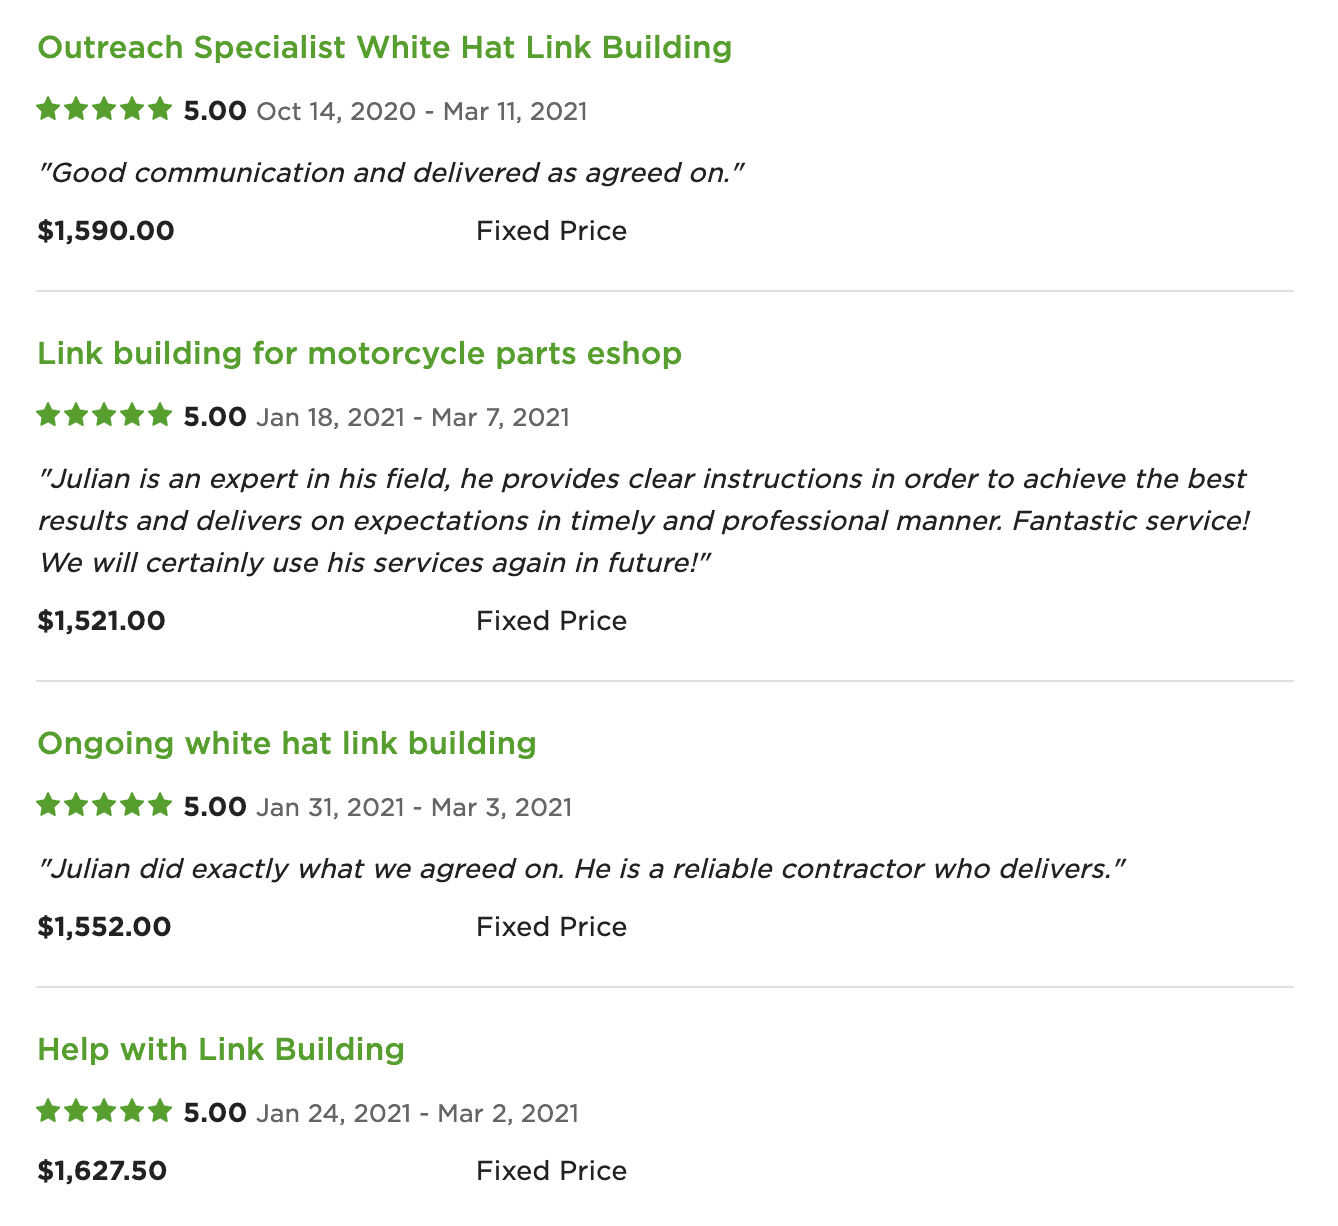The width and height of the screenshot is (1338, 1226).
Task: Click the $1,521.00 amount
Action: point(102,621)
